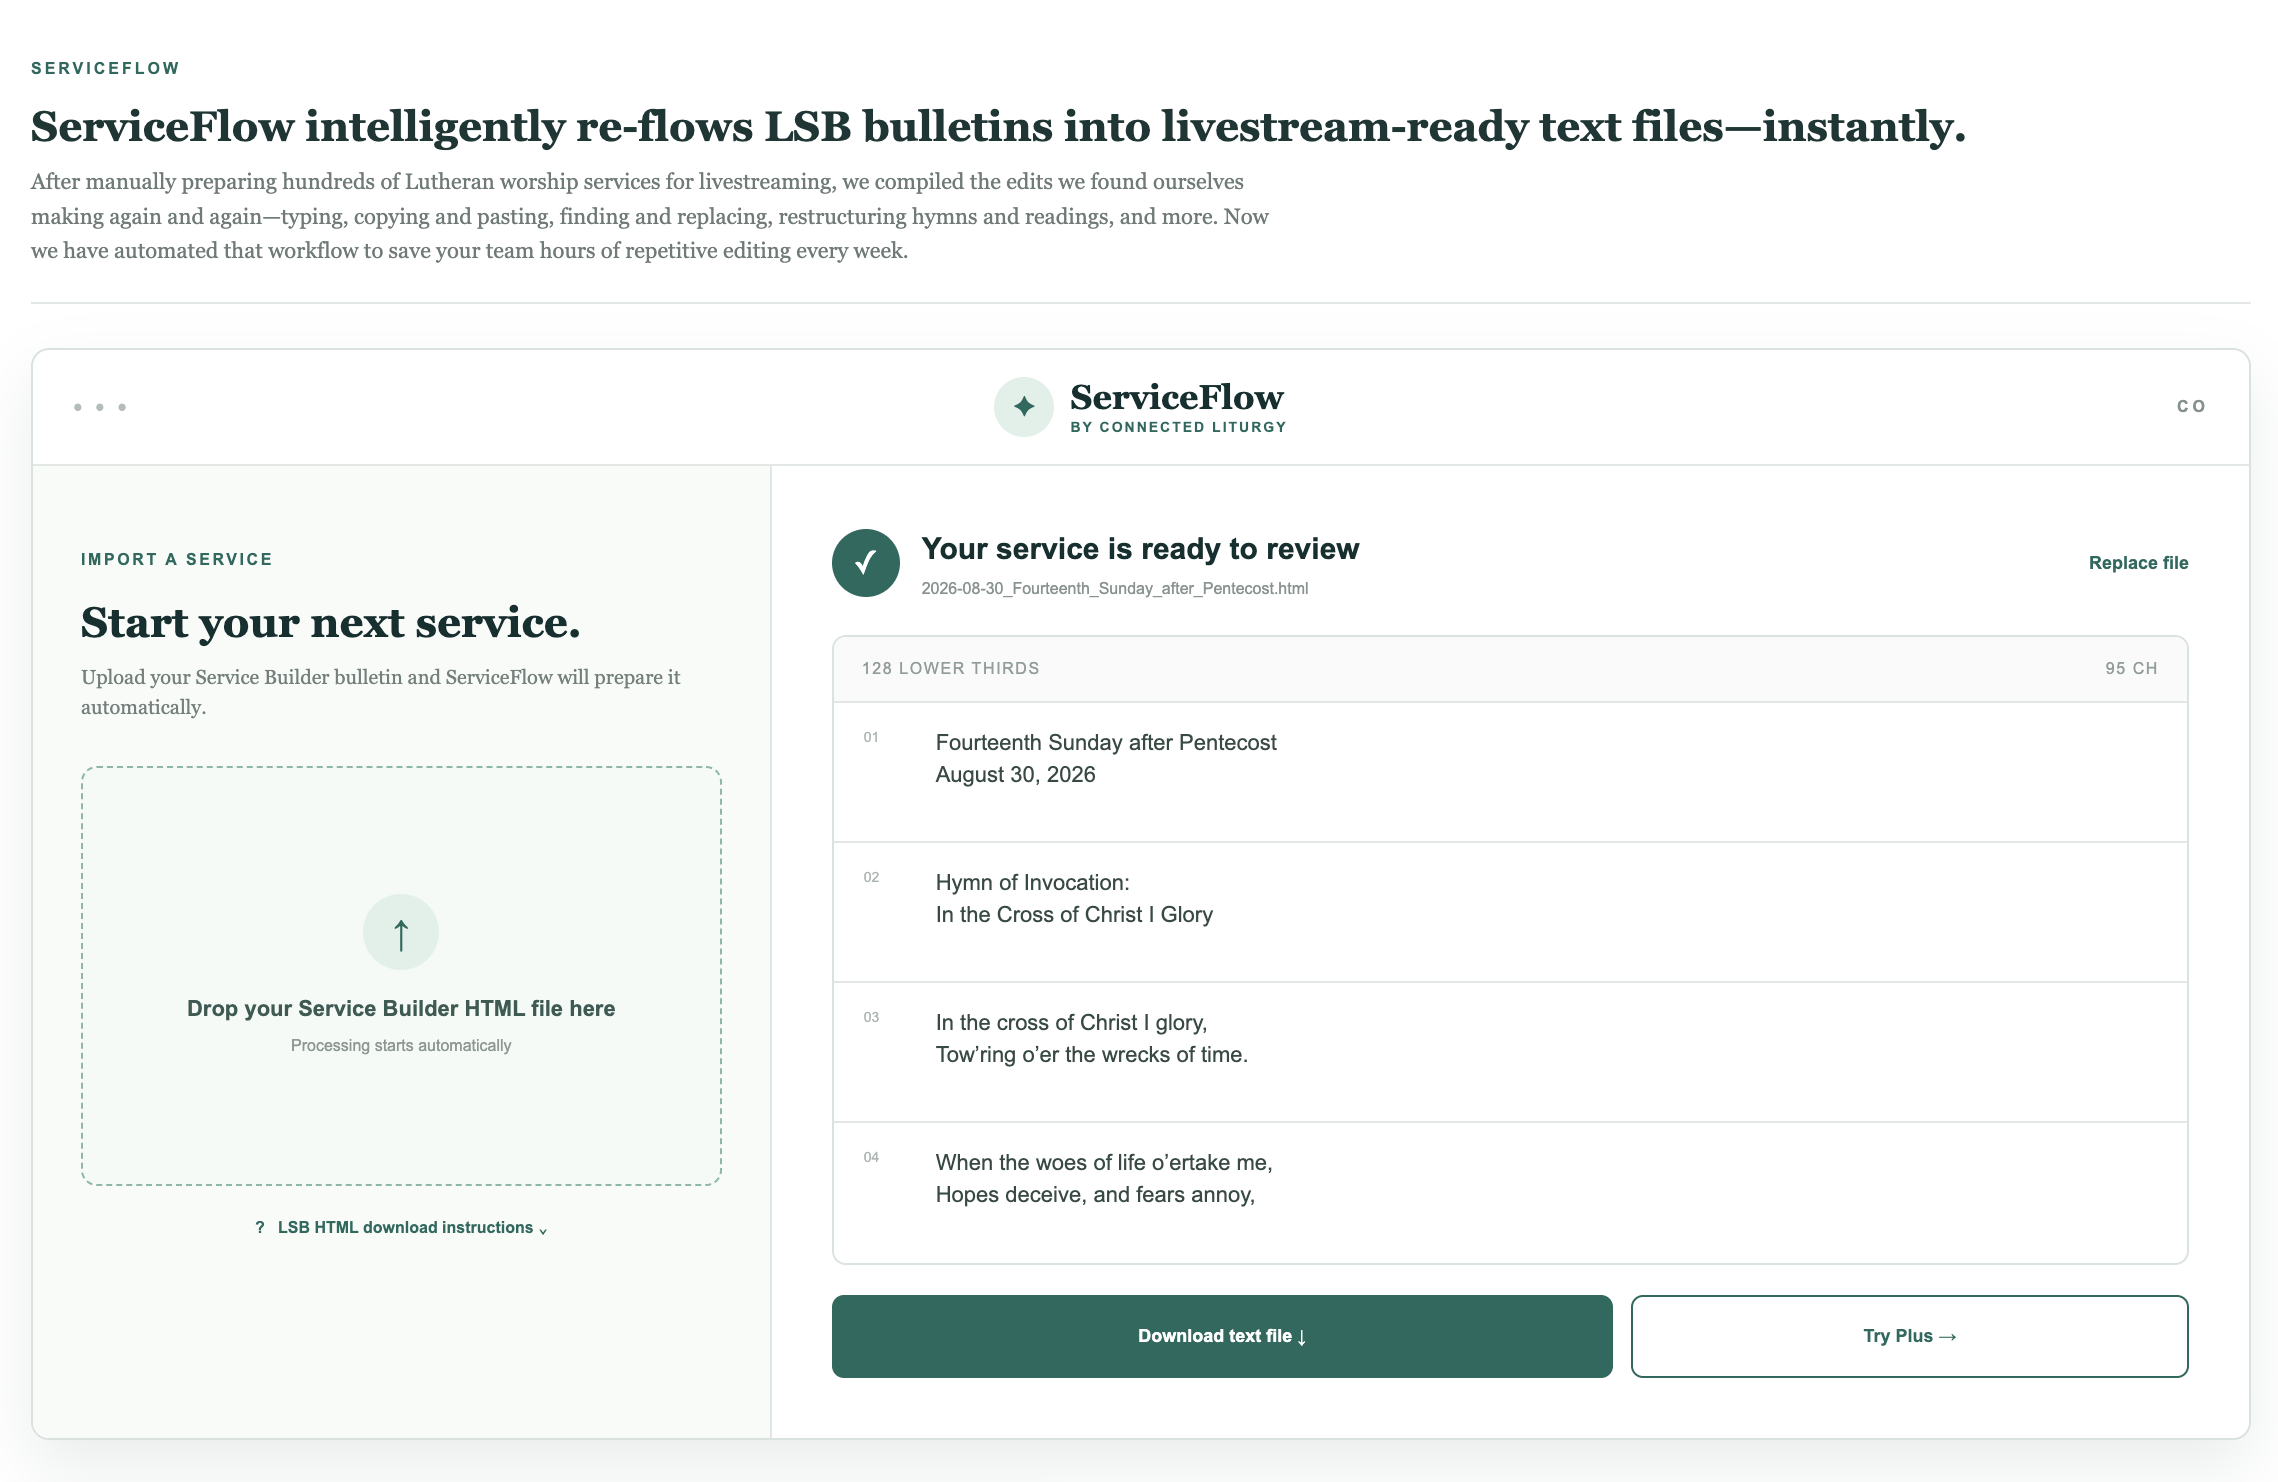Click the Start your next service heading
This screenshot has width=2278, height=1482.
click(331, 622)
